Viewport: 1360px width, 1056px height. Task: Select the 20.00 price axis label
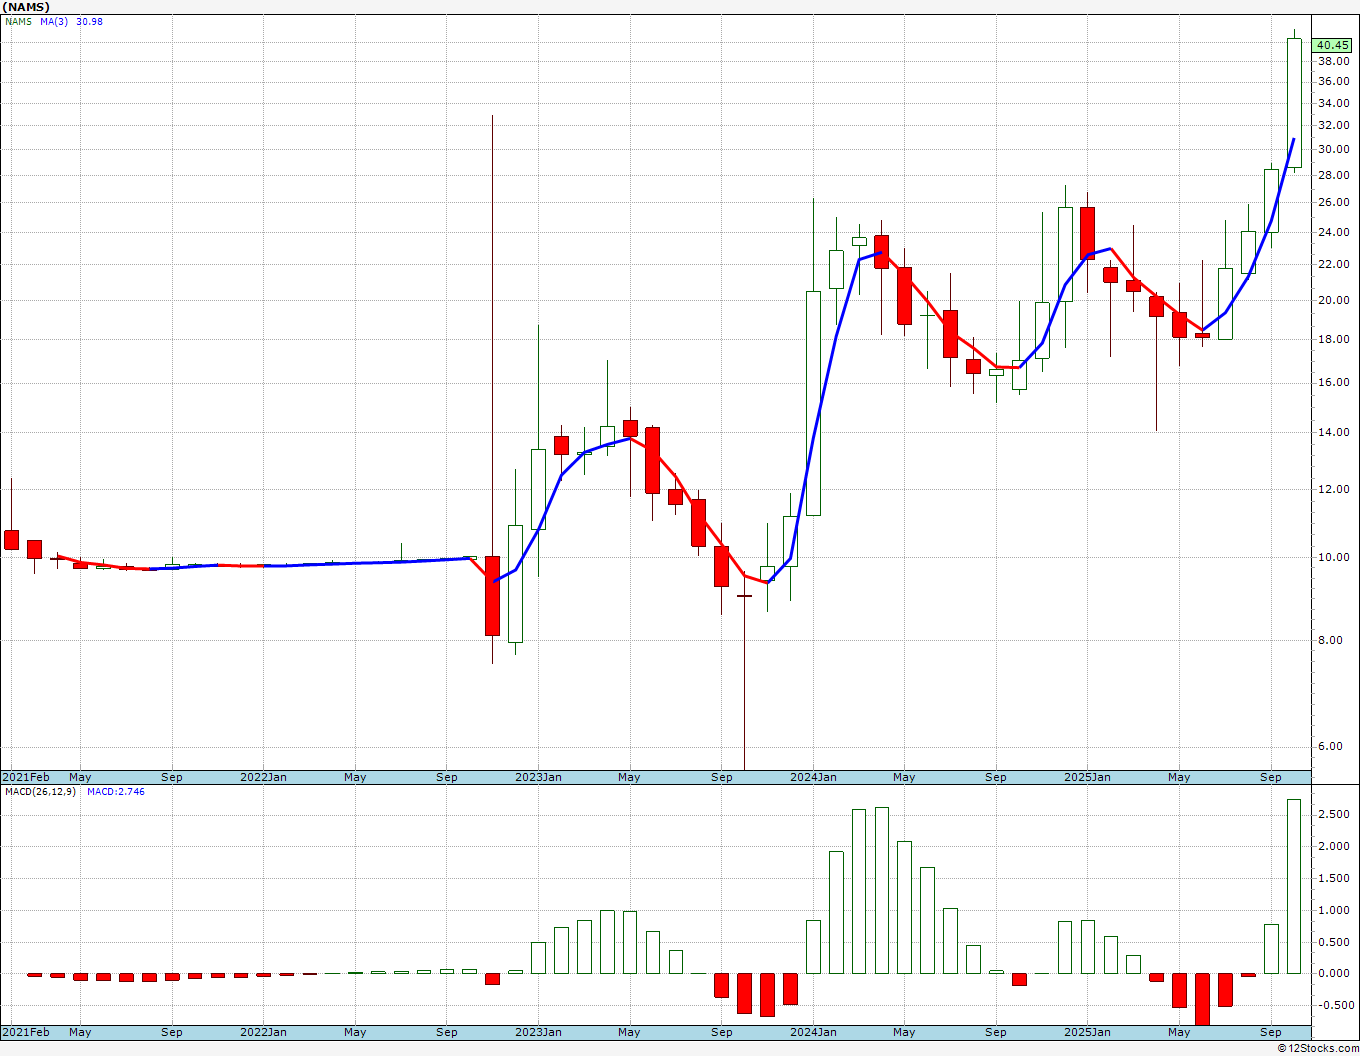1333,301
